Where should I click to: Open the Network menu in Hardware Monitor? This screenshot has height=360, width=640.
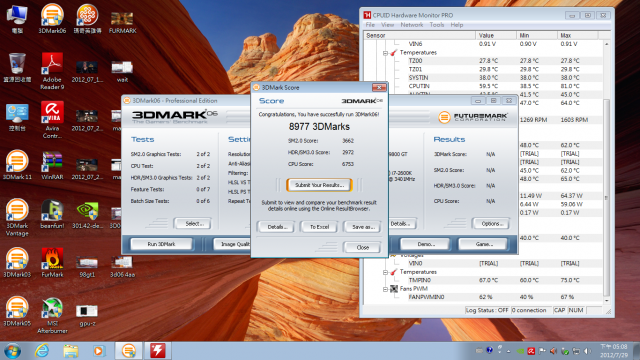pyautogui.click(x=412, y=25)
